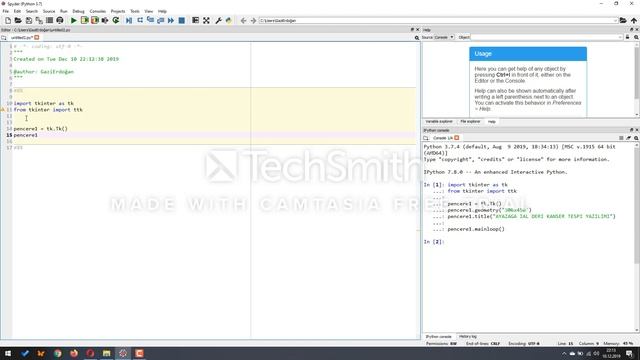The width and height of the screenshot is (640, 360).
Task: Interrupt kernel button in IPython console
Action: pyautogui.click(x=621, y=138)
